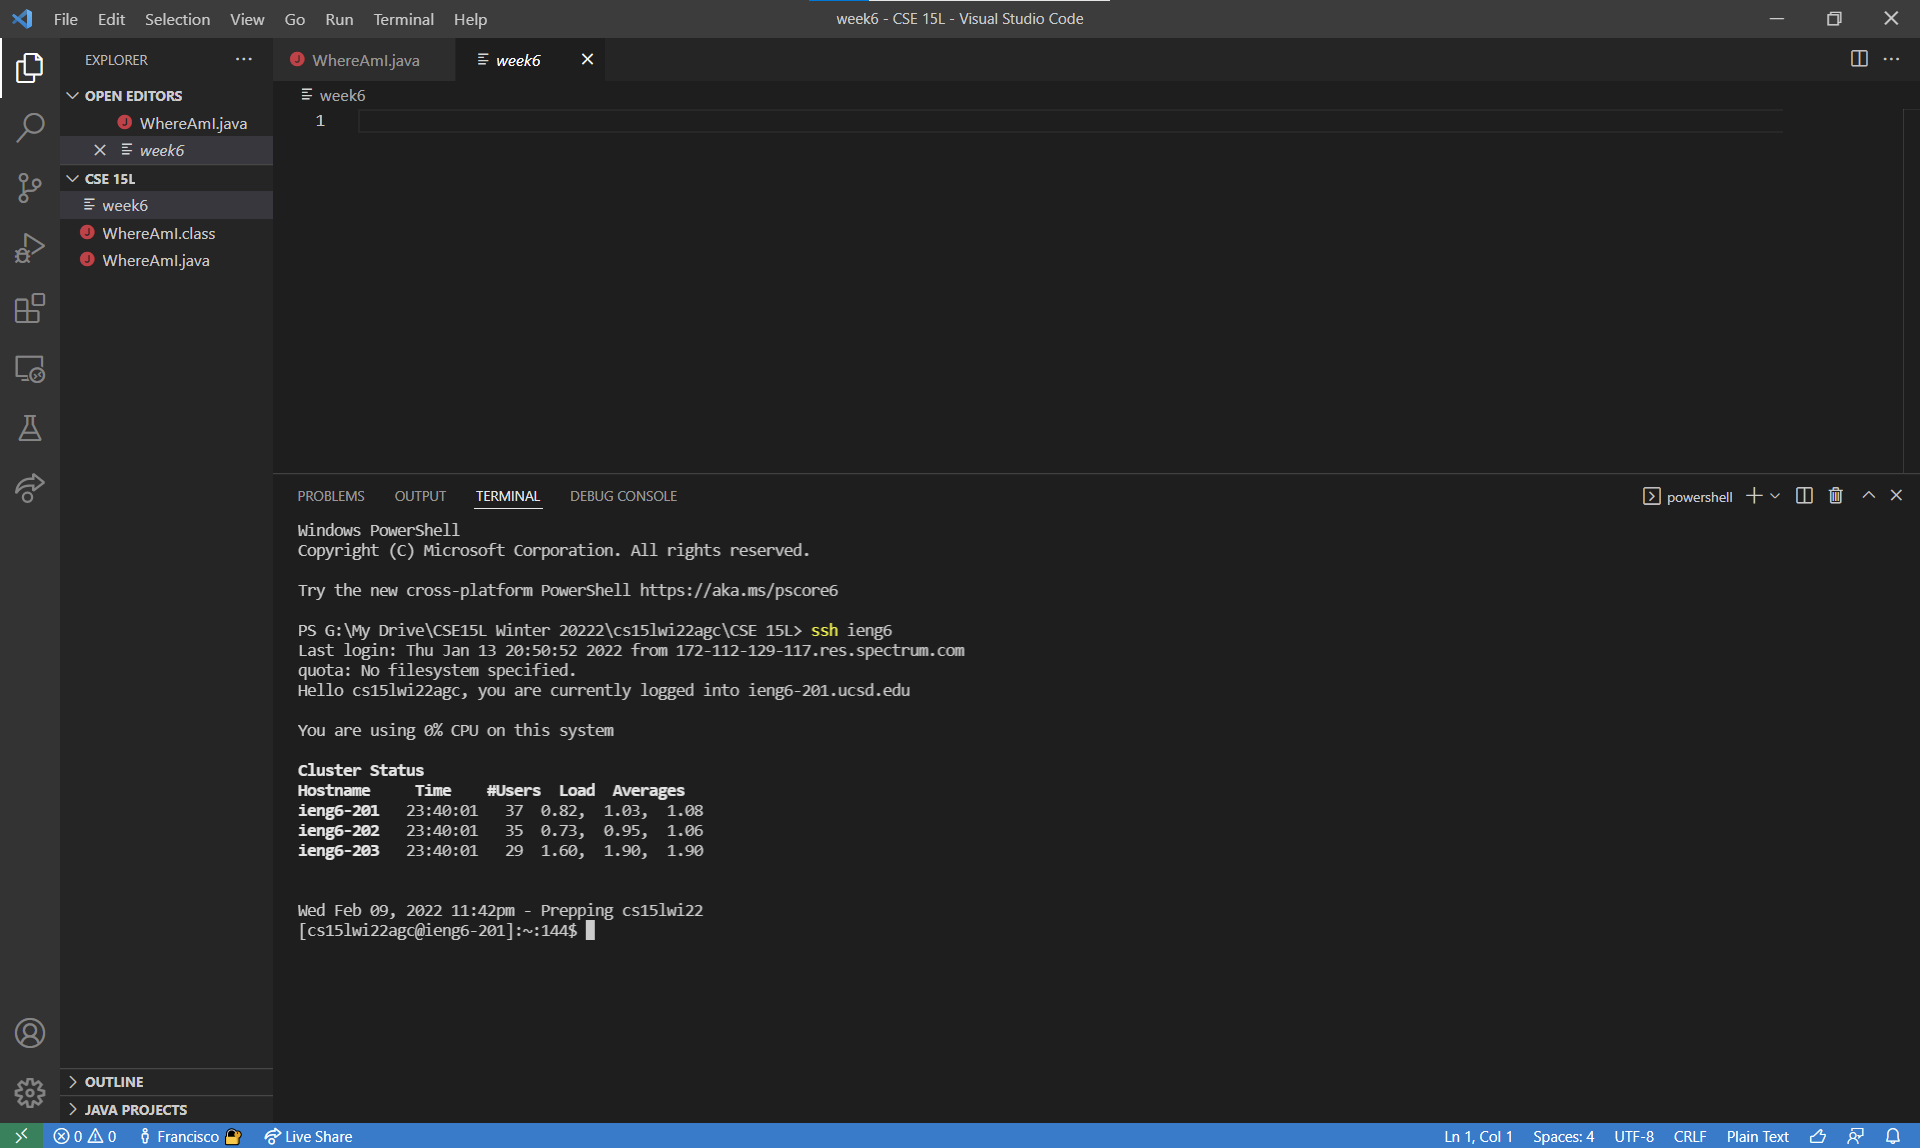1920x1148 pixels.
Task: Open the Testing flask icon
Action: [x=30, y=429]
